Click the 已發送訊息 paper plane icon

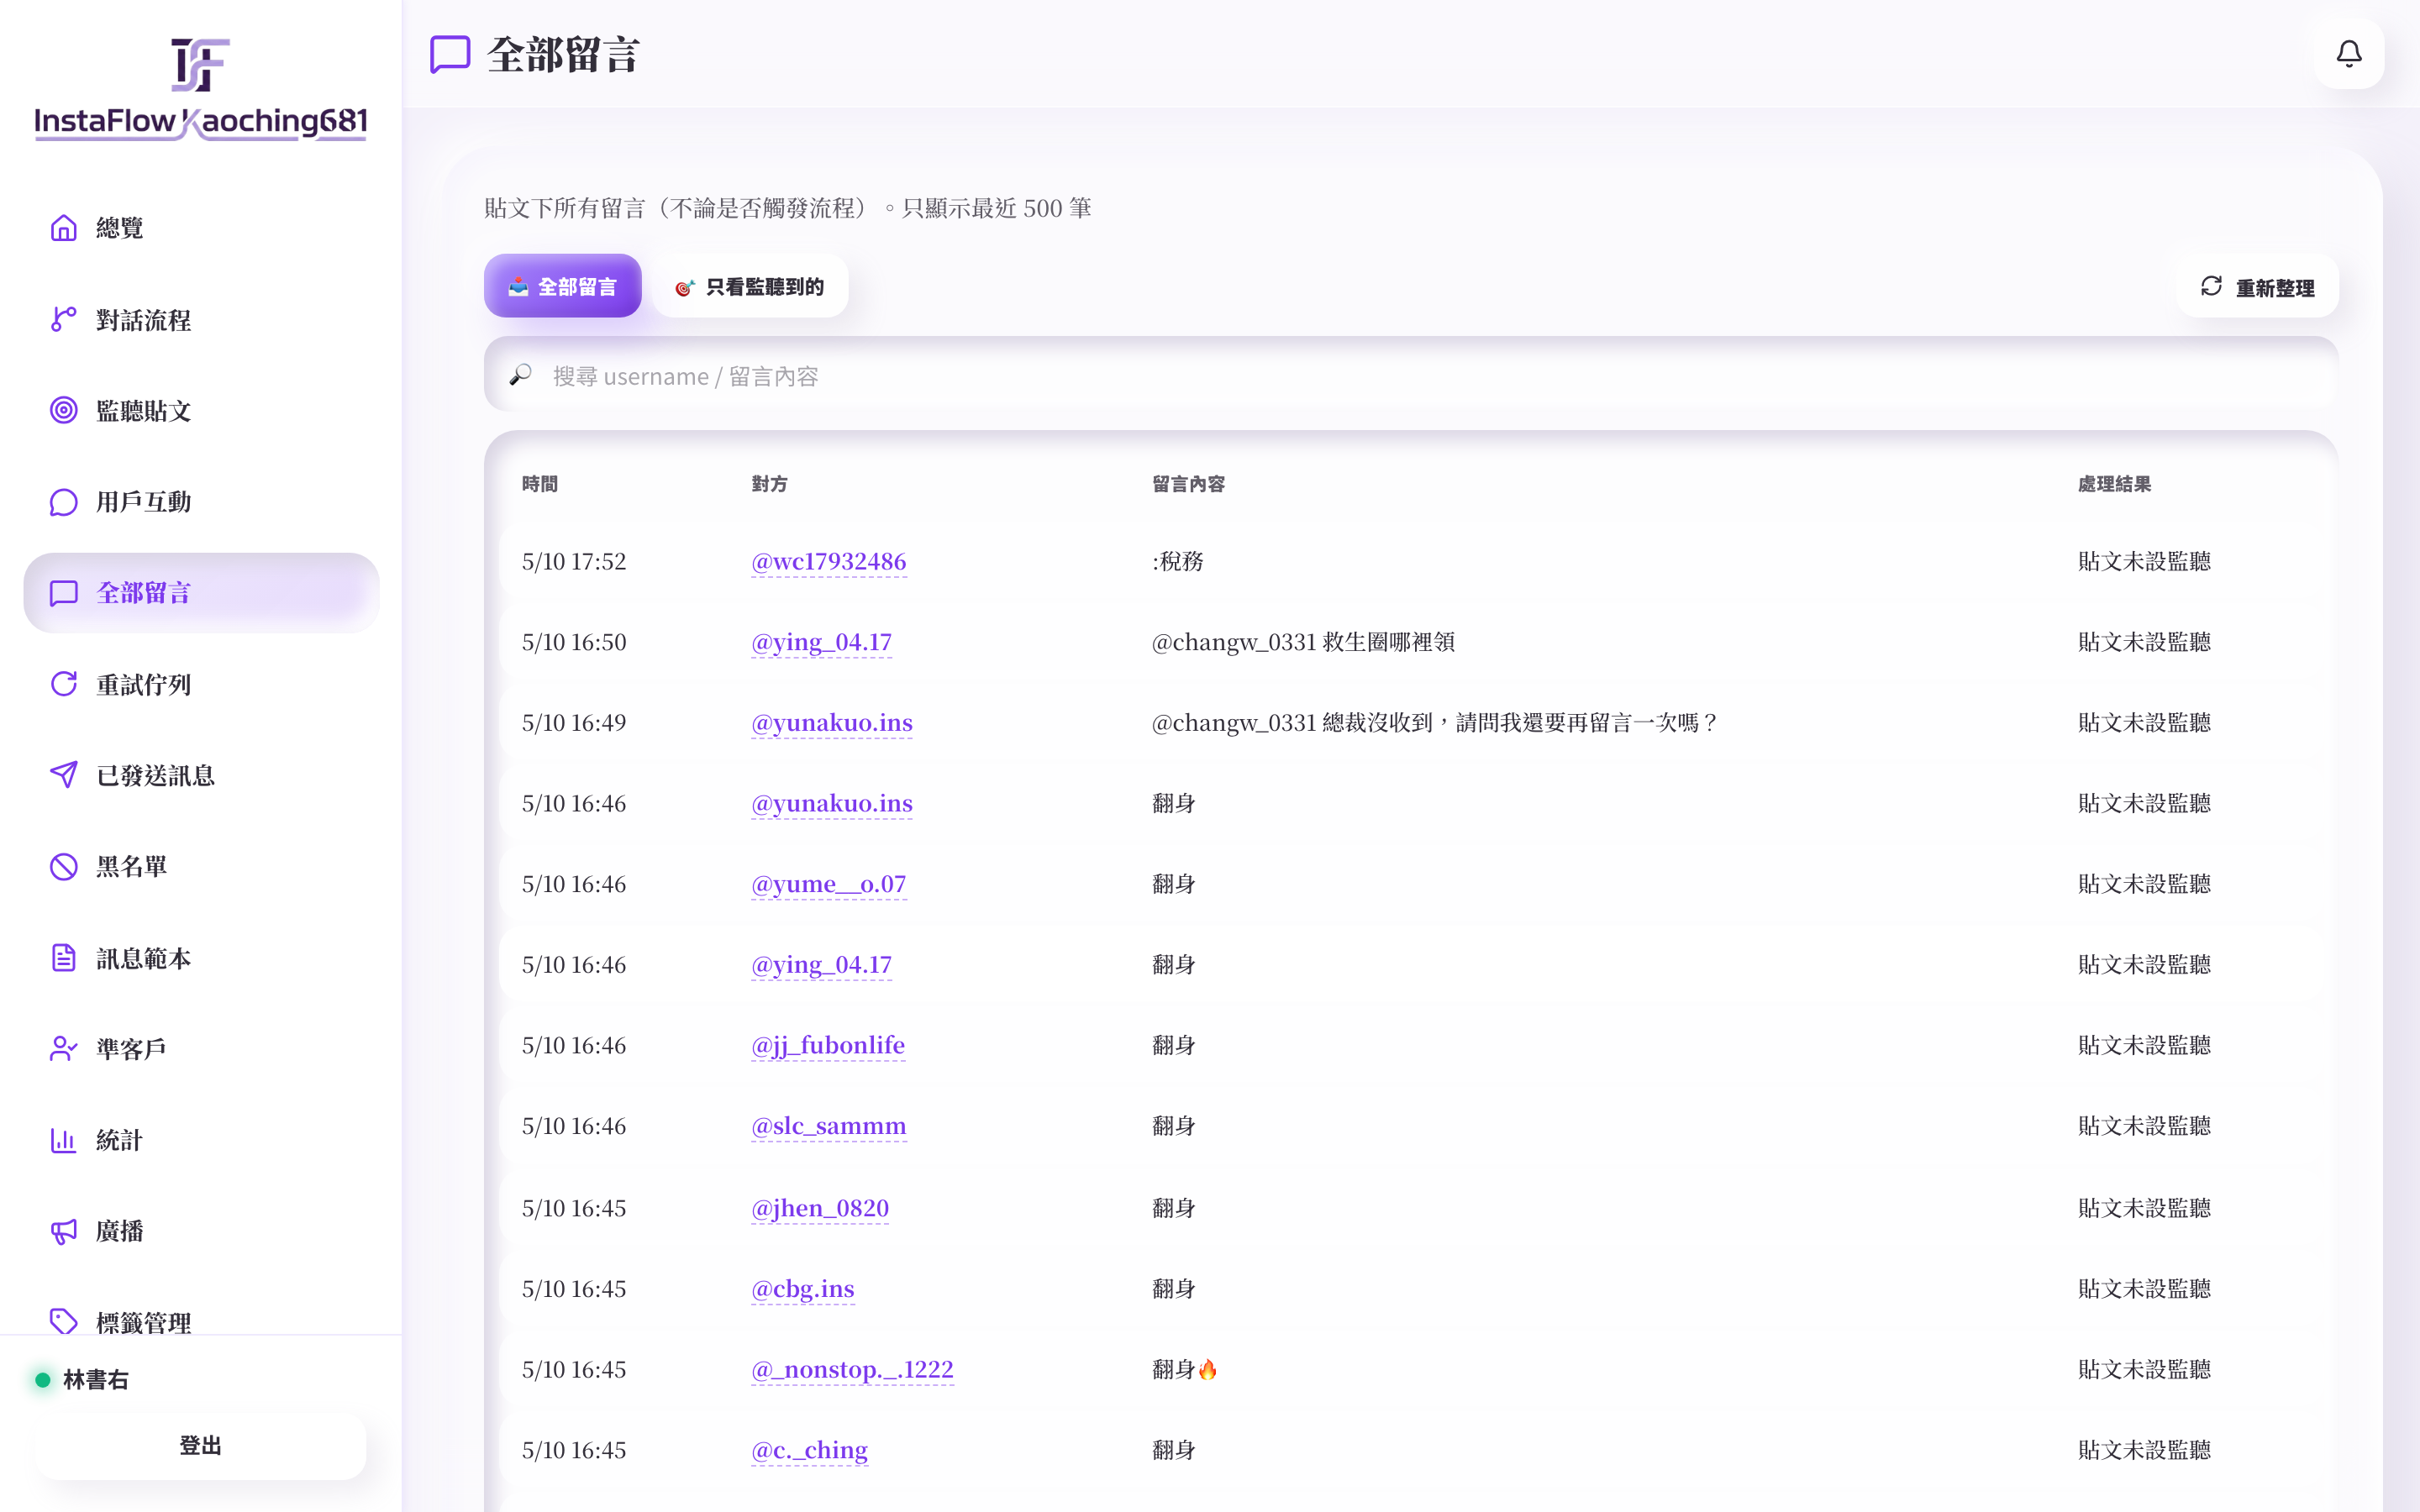click(x=64, y=775)
